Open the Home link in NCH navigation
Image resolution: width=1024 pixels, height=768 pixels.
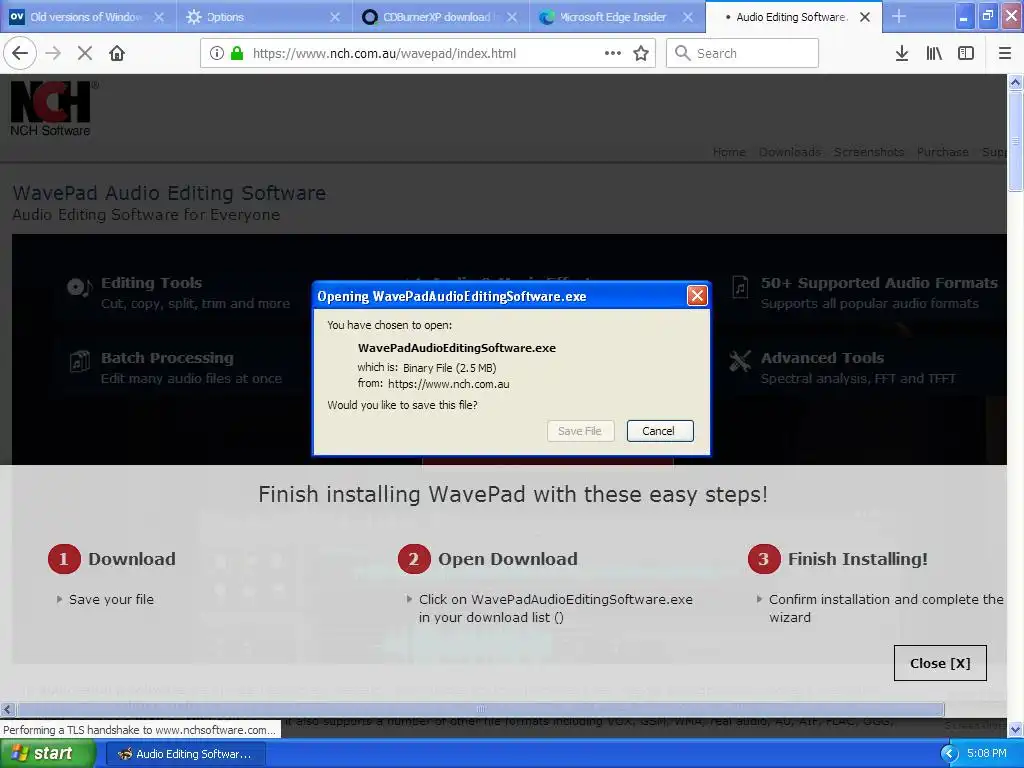click(729, 152)
